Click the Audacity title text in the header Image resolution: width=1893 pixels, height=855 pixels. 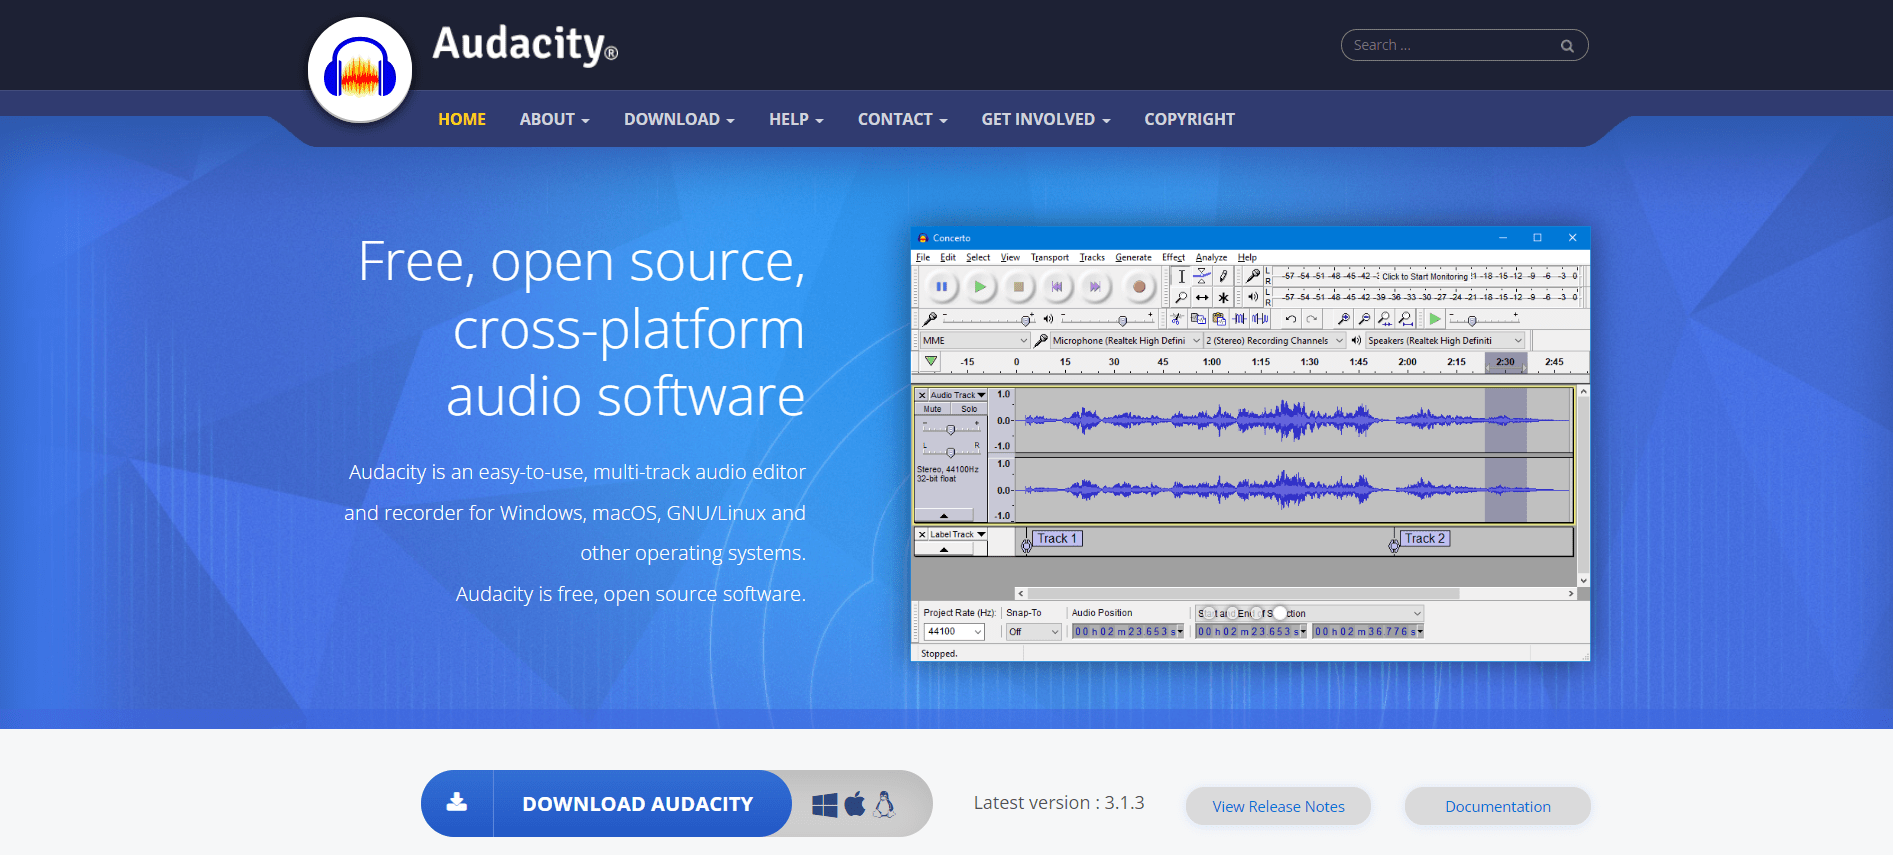click(x=525, y=45)
